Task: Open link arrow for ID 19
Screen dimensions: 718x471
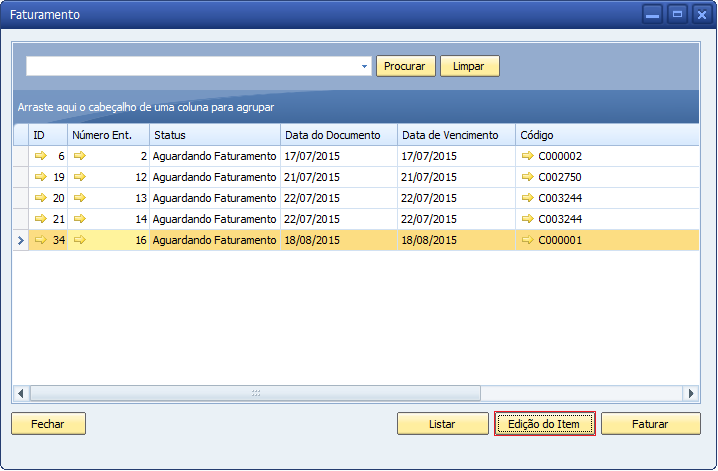Action: 41,177
